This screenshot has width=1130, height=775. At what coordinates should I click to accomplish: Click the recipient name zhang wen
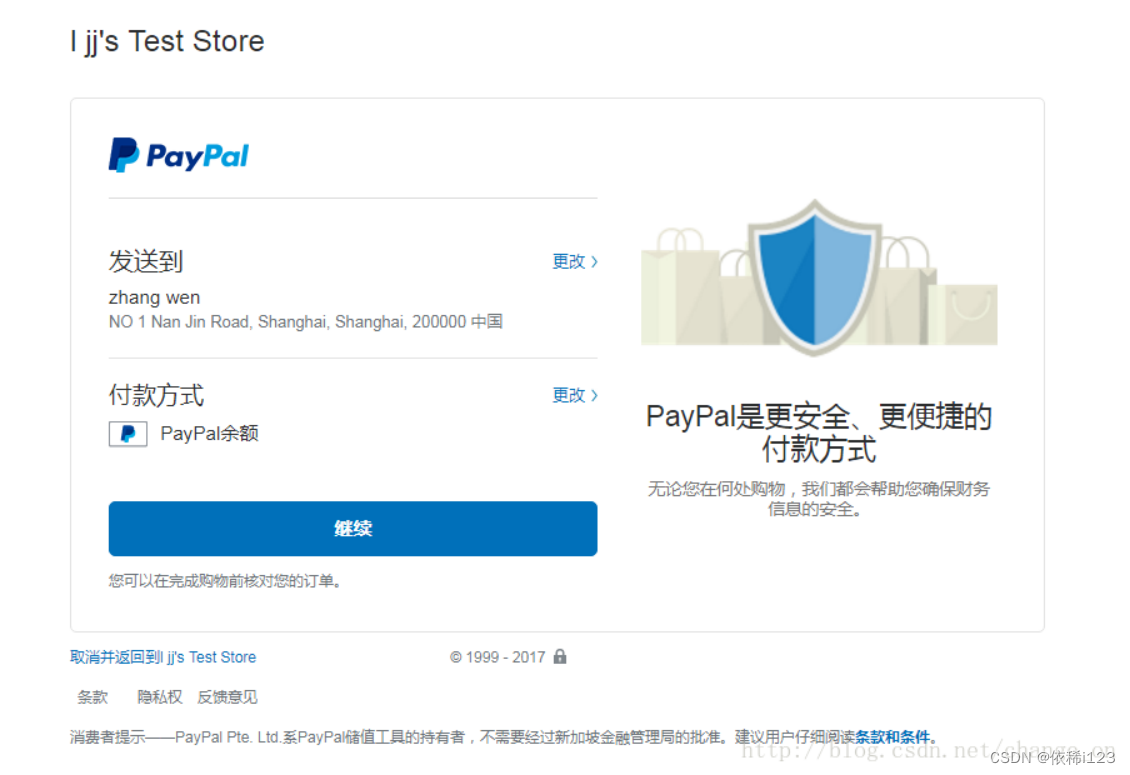(154, 298)
